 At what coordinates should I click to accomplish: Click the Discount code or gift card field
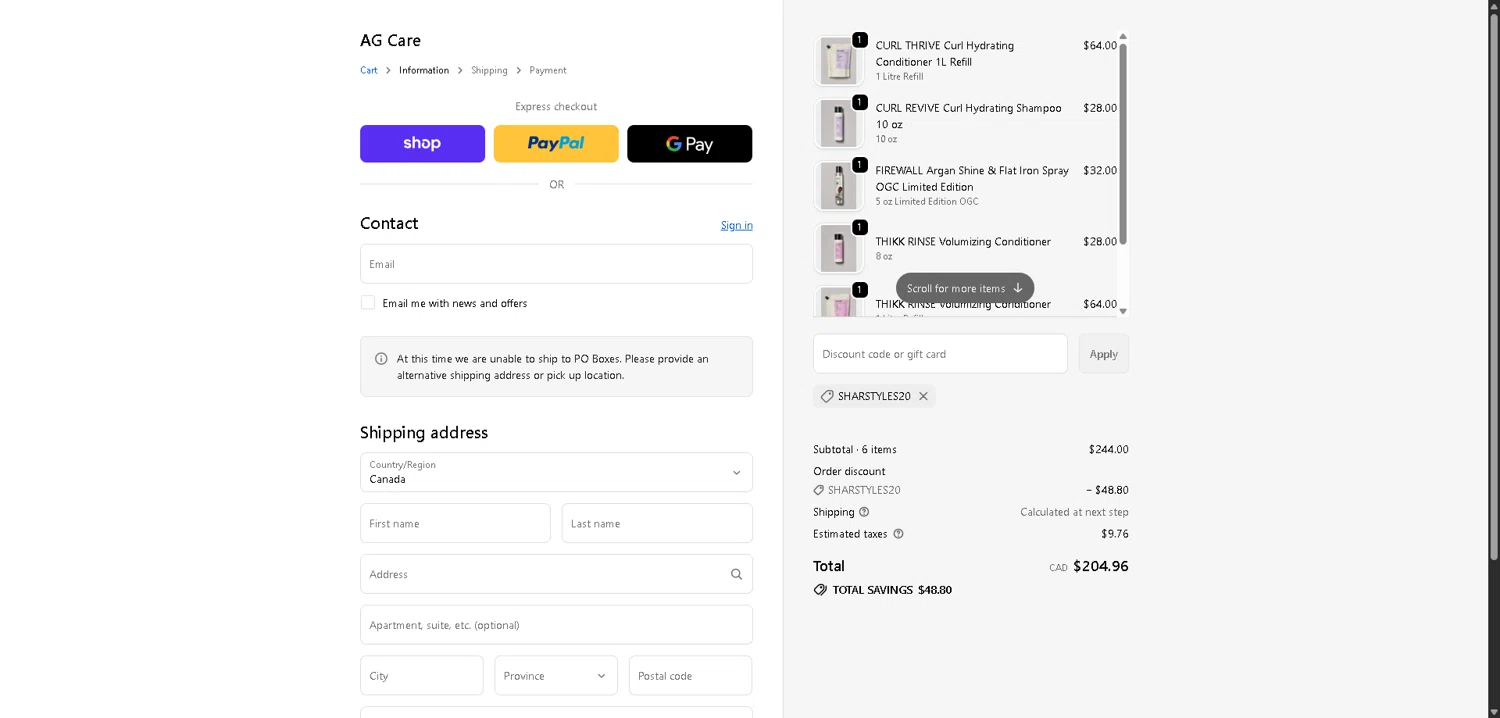[940, 354]
